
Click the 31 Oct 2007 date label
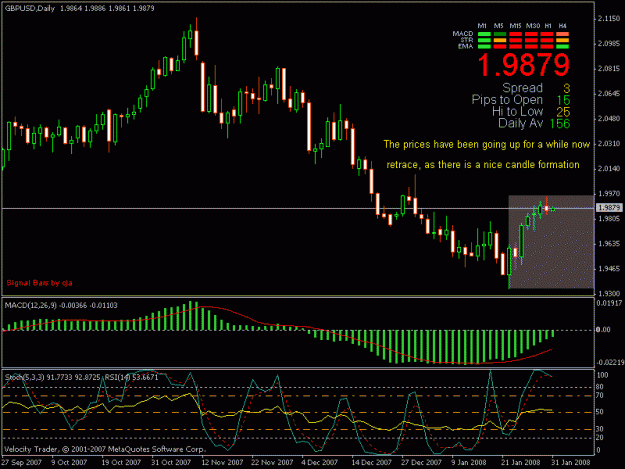(x=171, y=462)
